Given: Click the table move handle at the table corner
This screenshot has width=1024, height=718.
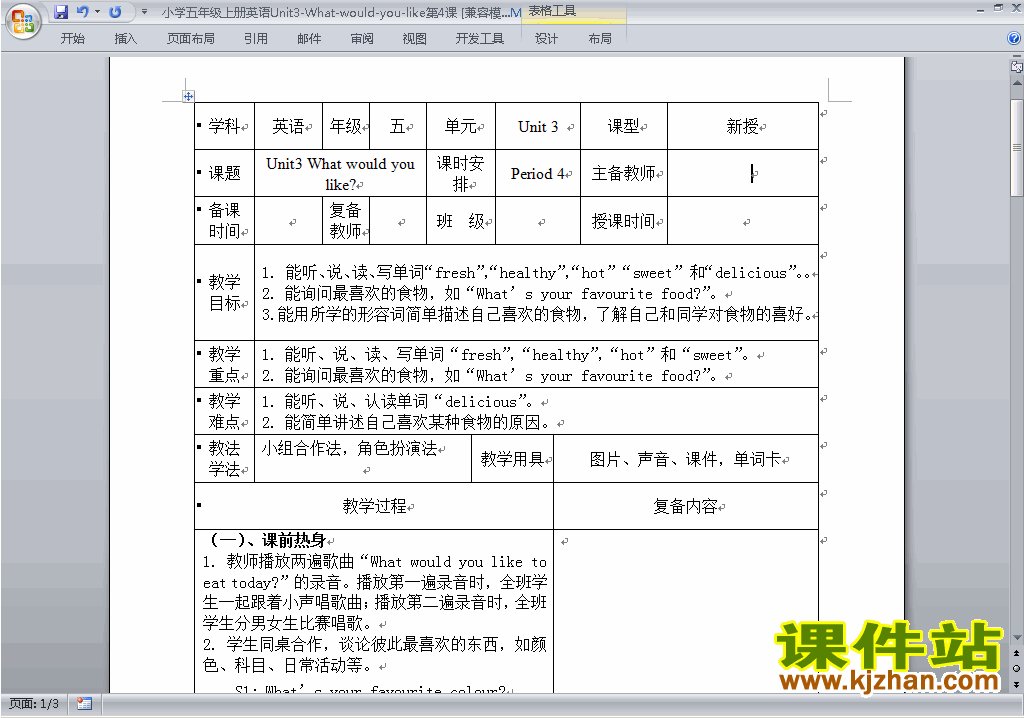Looking at the screenshot, I should (x=188, y=96).
